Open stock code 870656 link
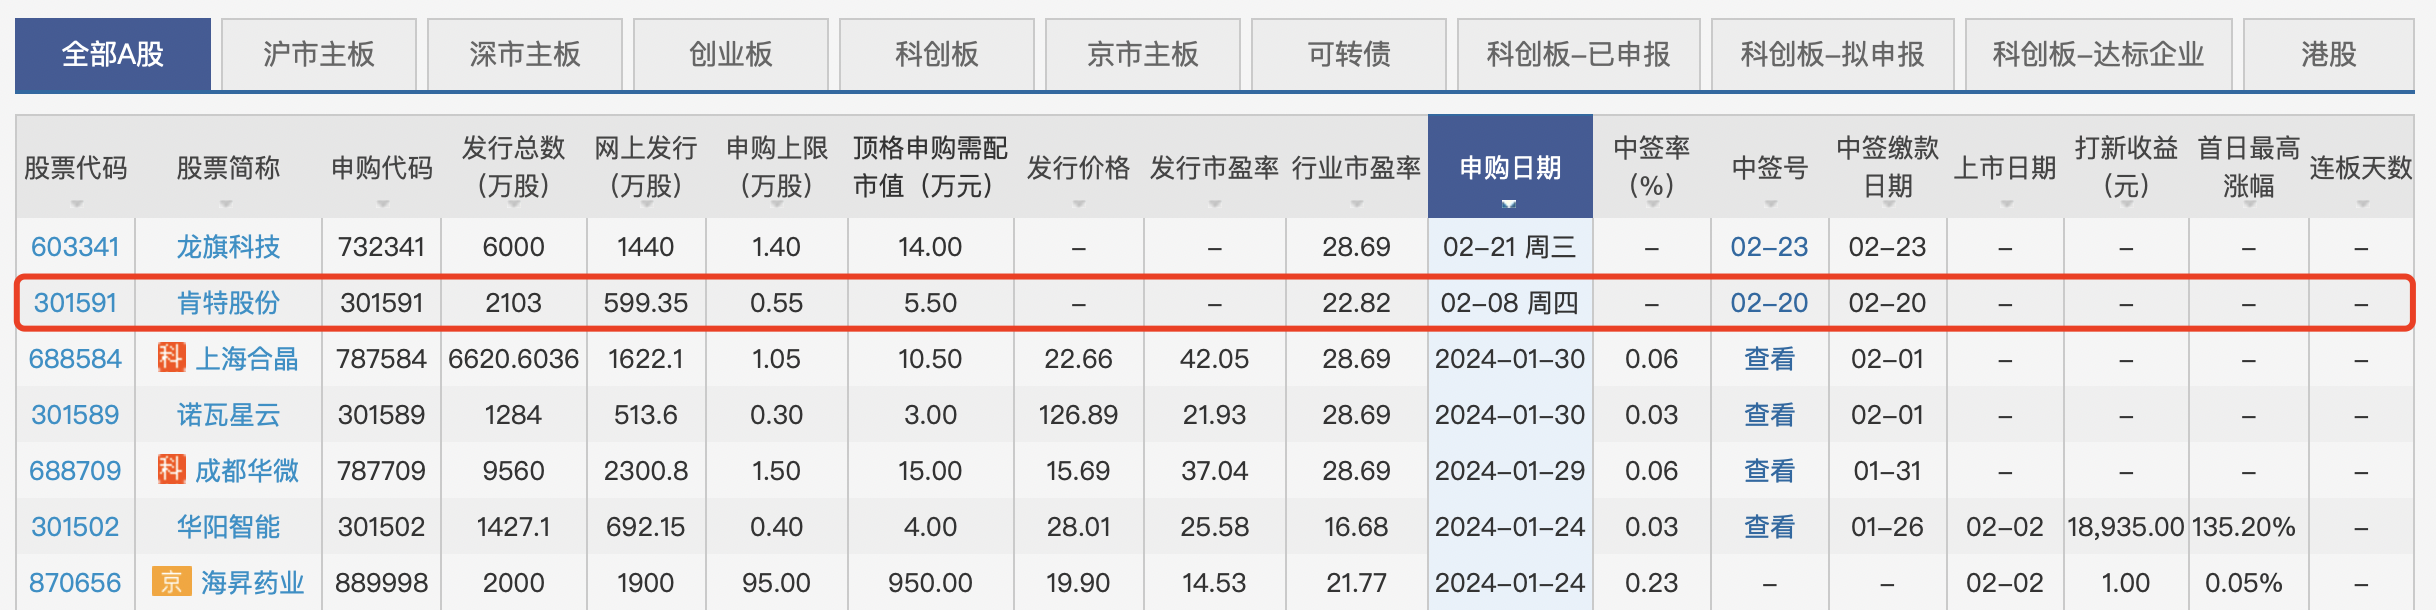The height and width of the screenshot is (610, 2436). [75, 583]
